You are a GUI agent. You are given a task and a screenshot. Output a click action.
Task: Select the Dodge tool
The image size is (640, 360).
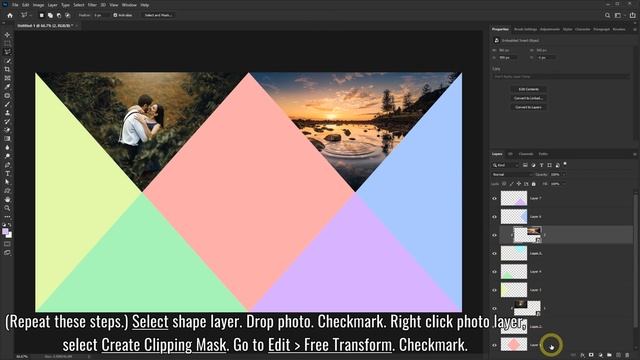coord(7,156)
